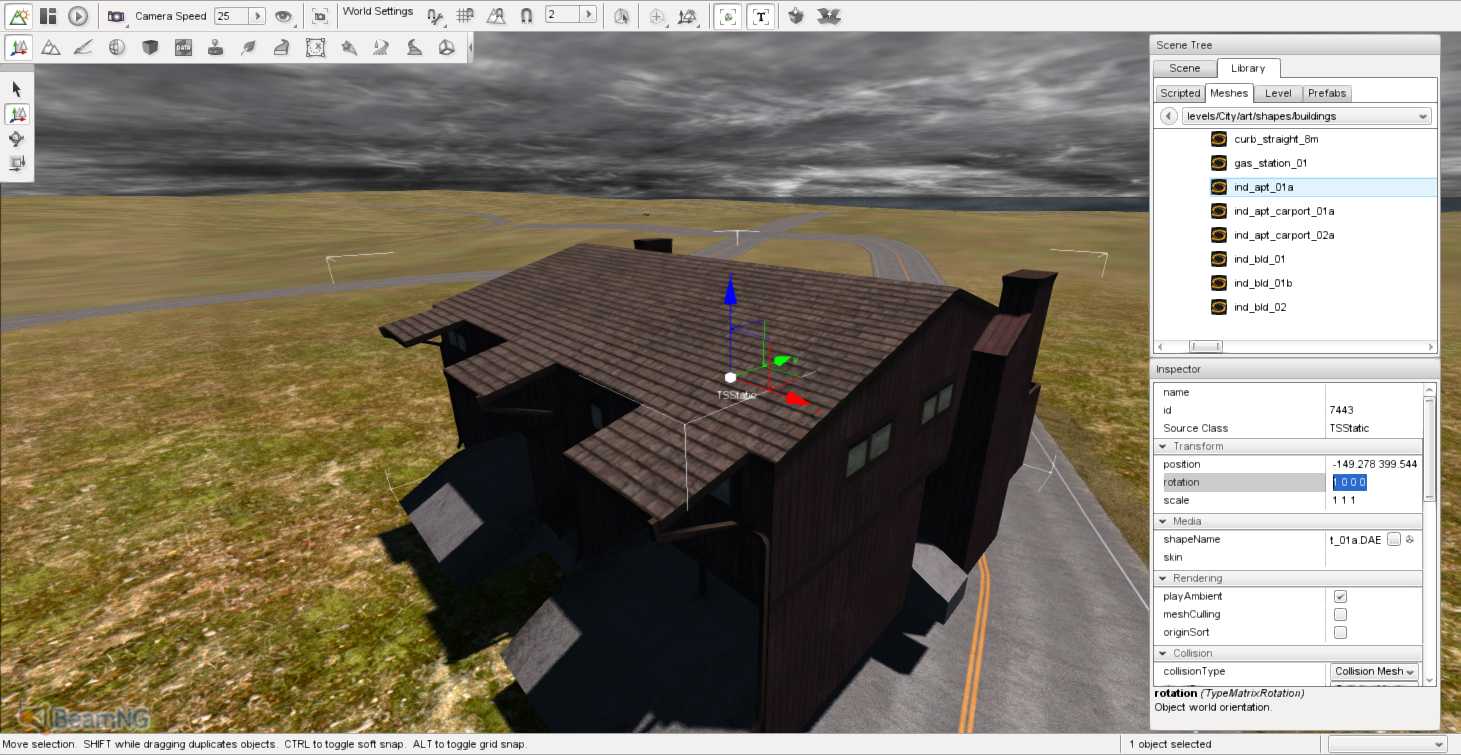1461x755 pixels.
Task: Select the Decal Editor stamp tool
Action: [215, 47]
